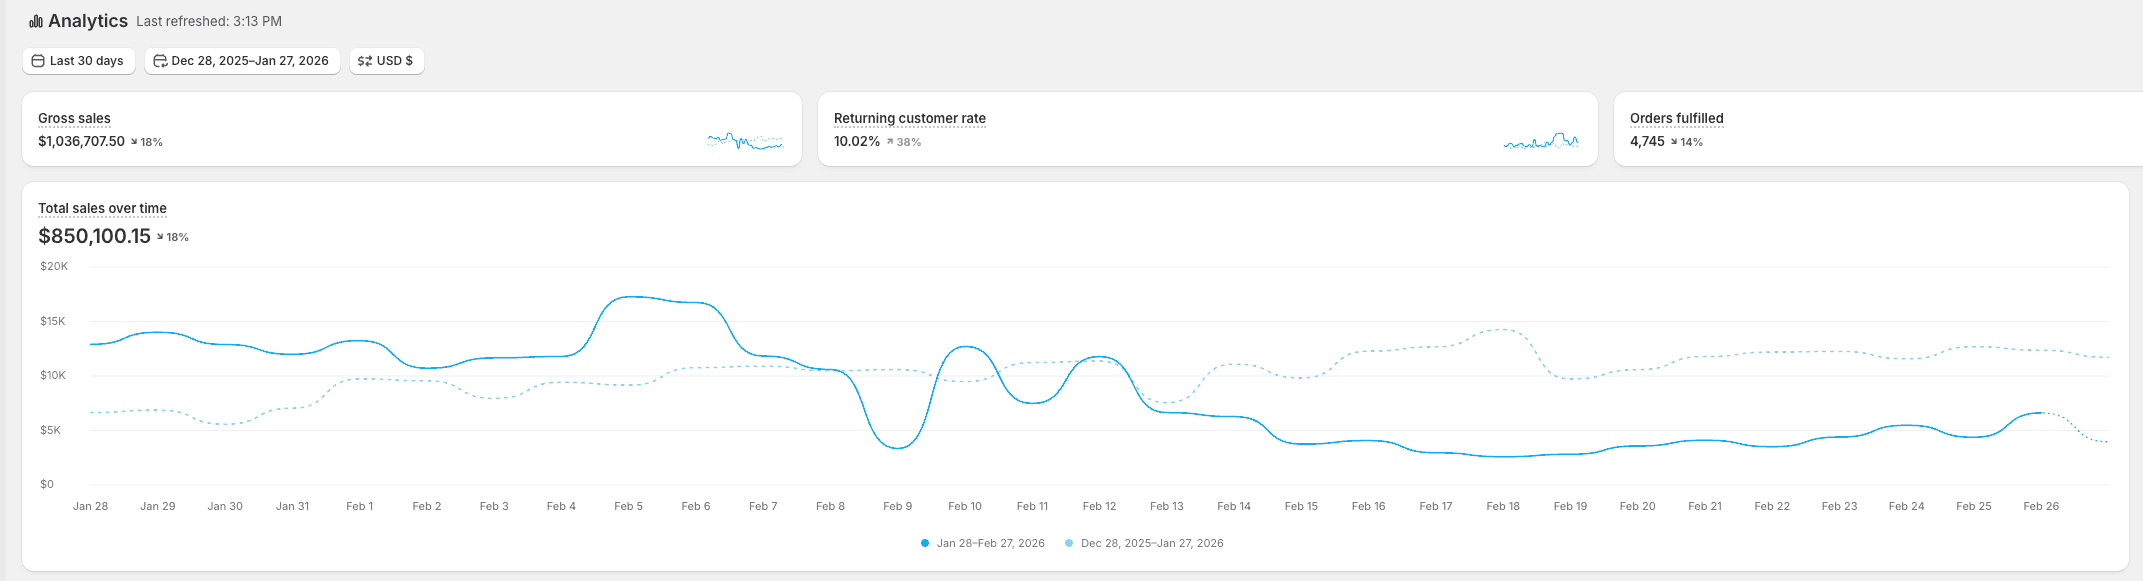The image size is (2143, 581).
Task: Click the currency exchange icon beside USD
Action: tap(364, 61)
